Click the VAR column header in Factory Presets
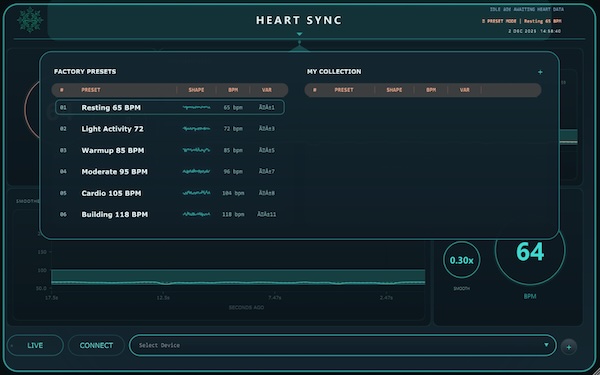Image resolution: width=600 pixels, height=375 pixels. pos(267,90)
